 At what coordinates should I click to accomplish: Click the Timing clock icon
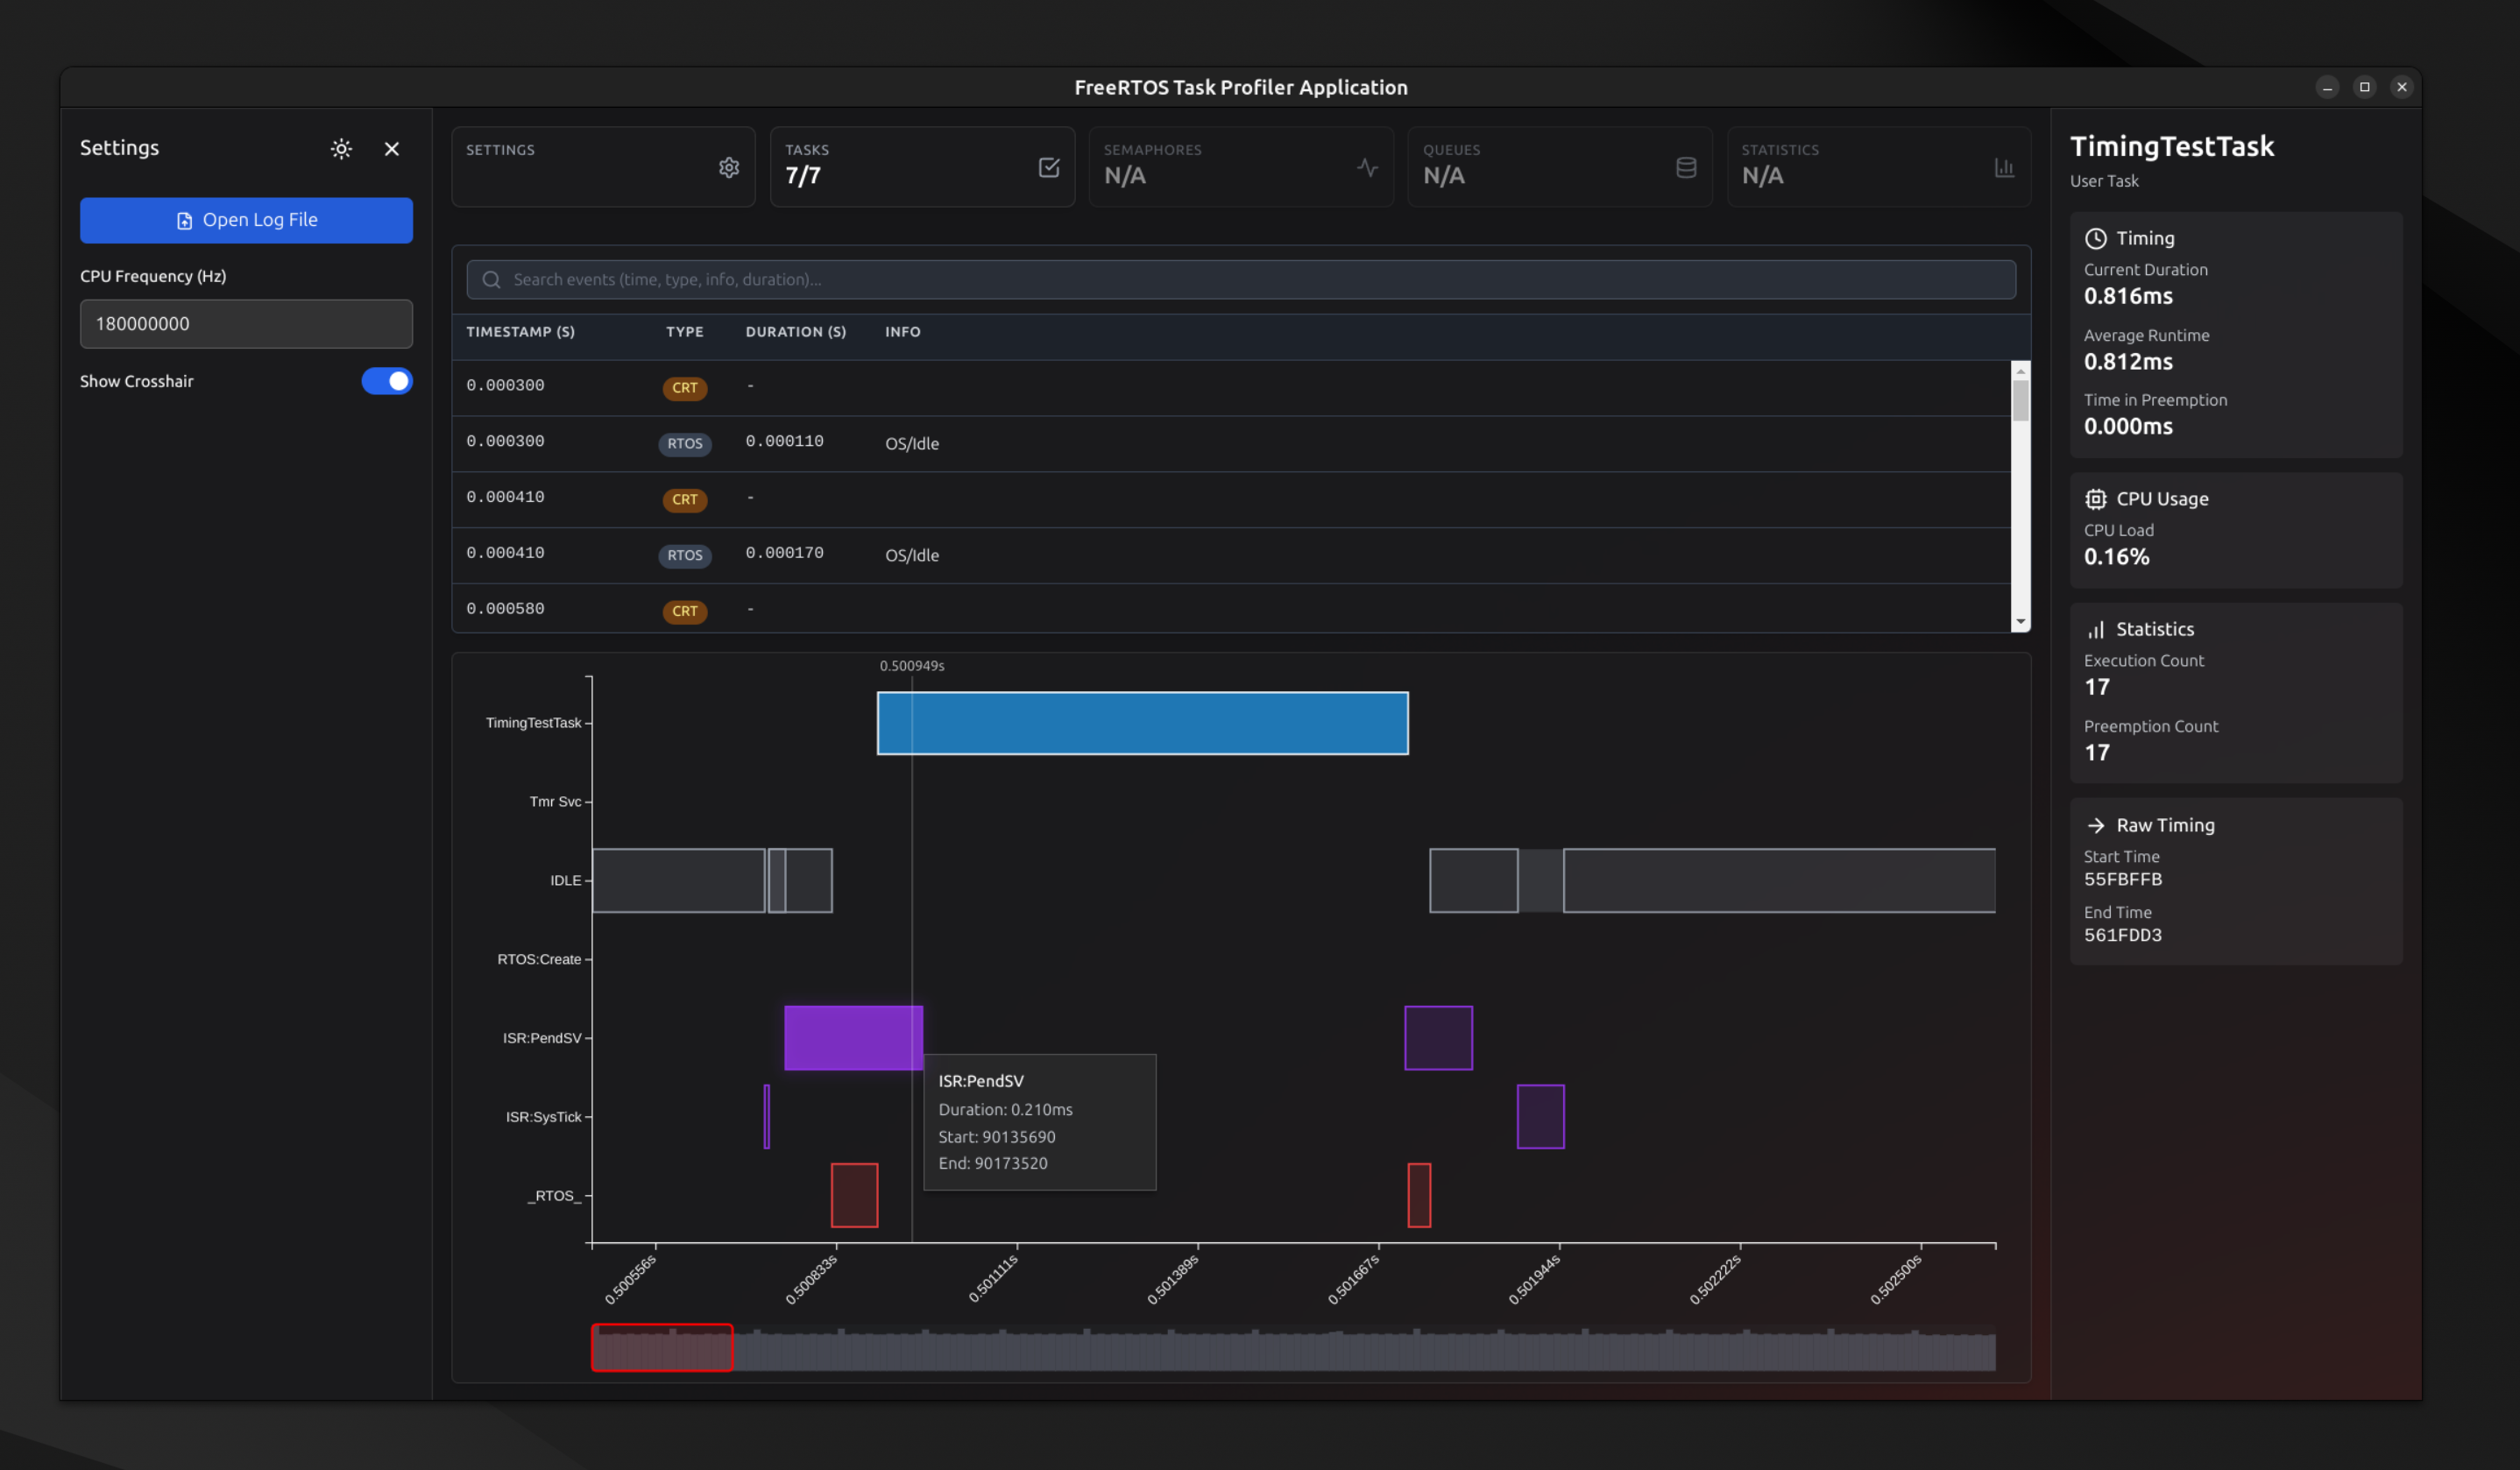(x=2095, y=239)
